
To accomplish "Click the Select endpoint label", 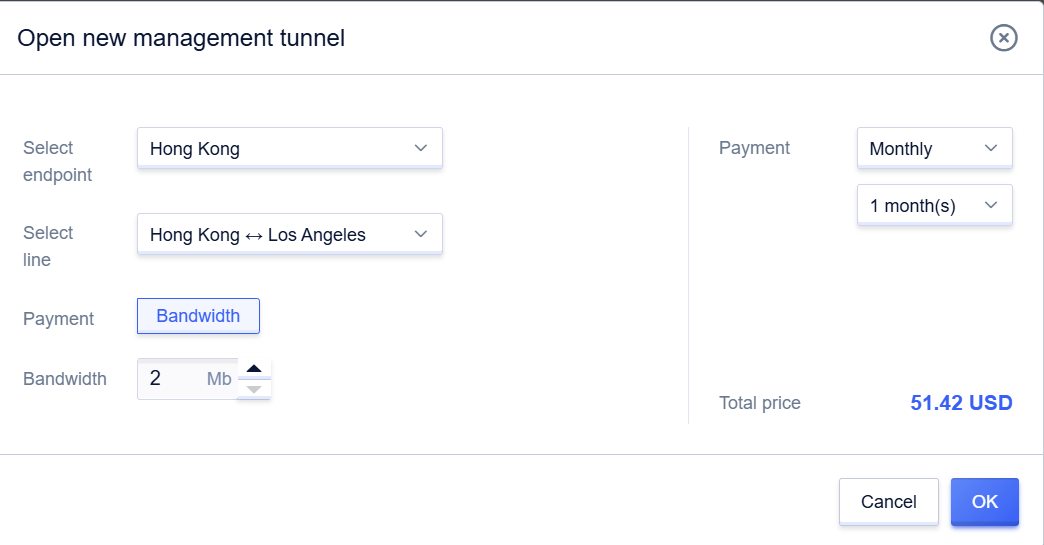I will [x=57, y=161].
